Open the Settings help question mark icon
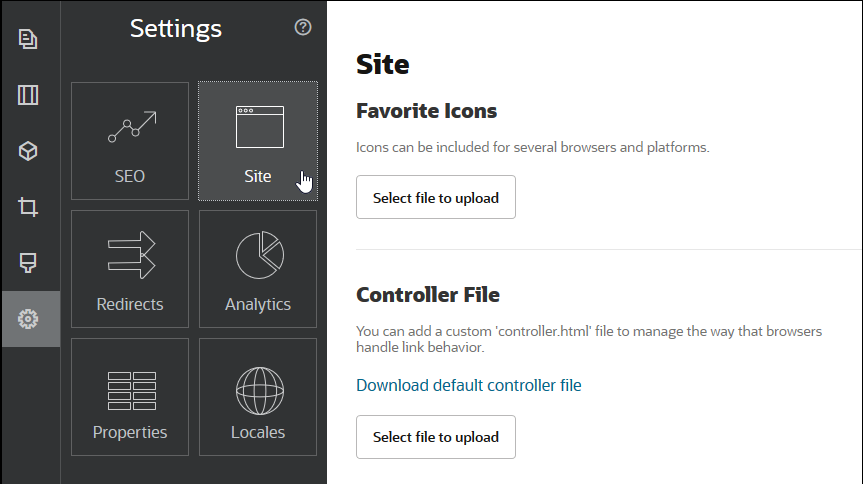The height and width of the screenshot is (484, 863). 303,28
